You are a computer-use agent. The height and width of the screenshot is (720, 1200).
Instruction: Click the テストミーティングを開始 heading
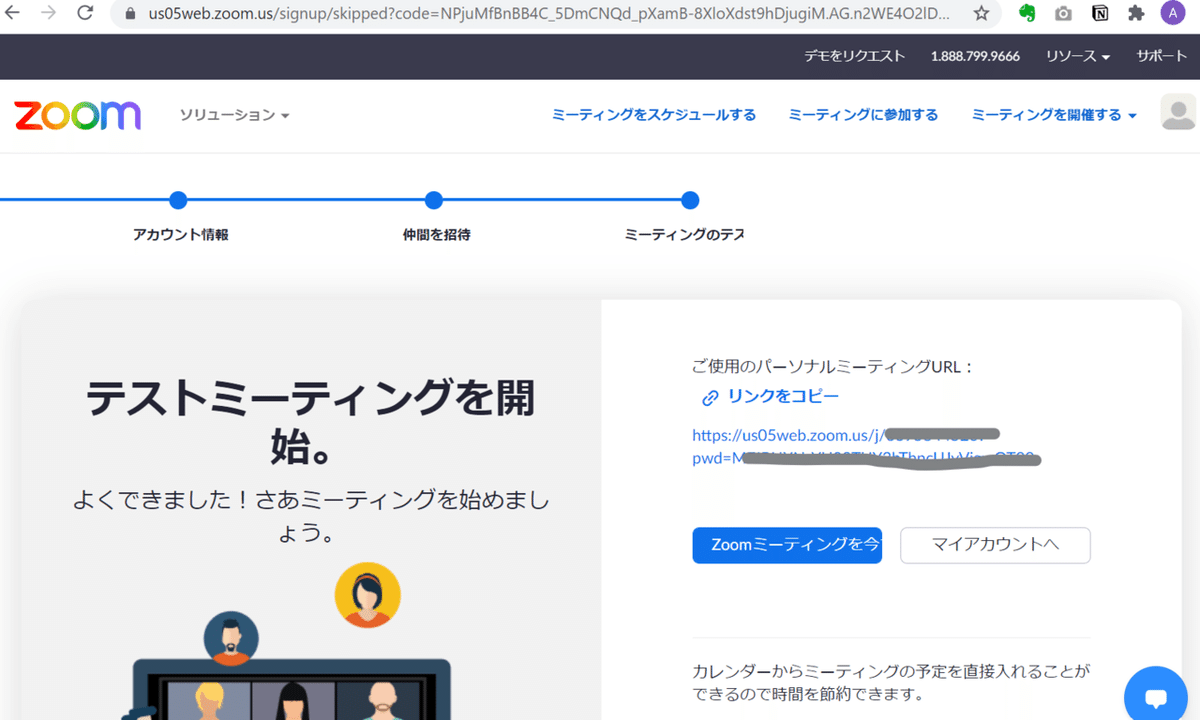coord(310,424)
